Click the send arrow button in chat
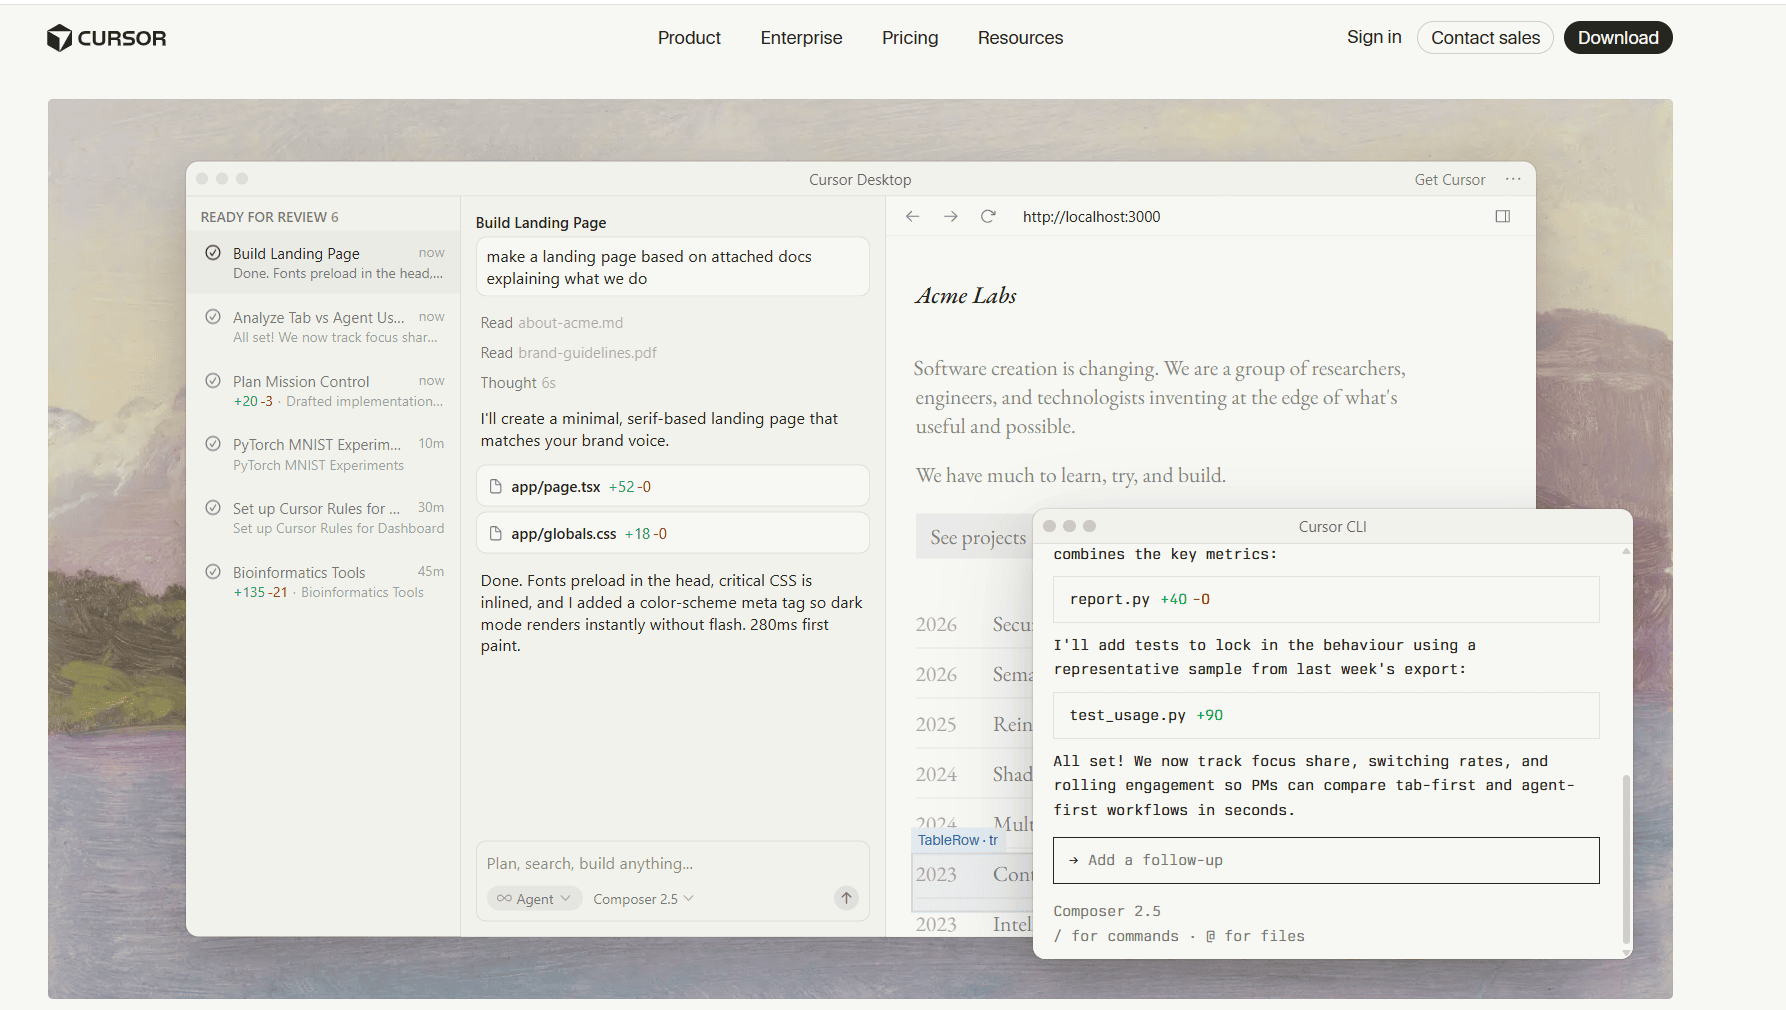The image size is (1786, 1010). (x=846, y=898)
